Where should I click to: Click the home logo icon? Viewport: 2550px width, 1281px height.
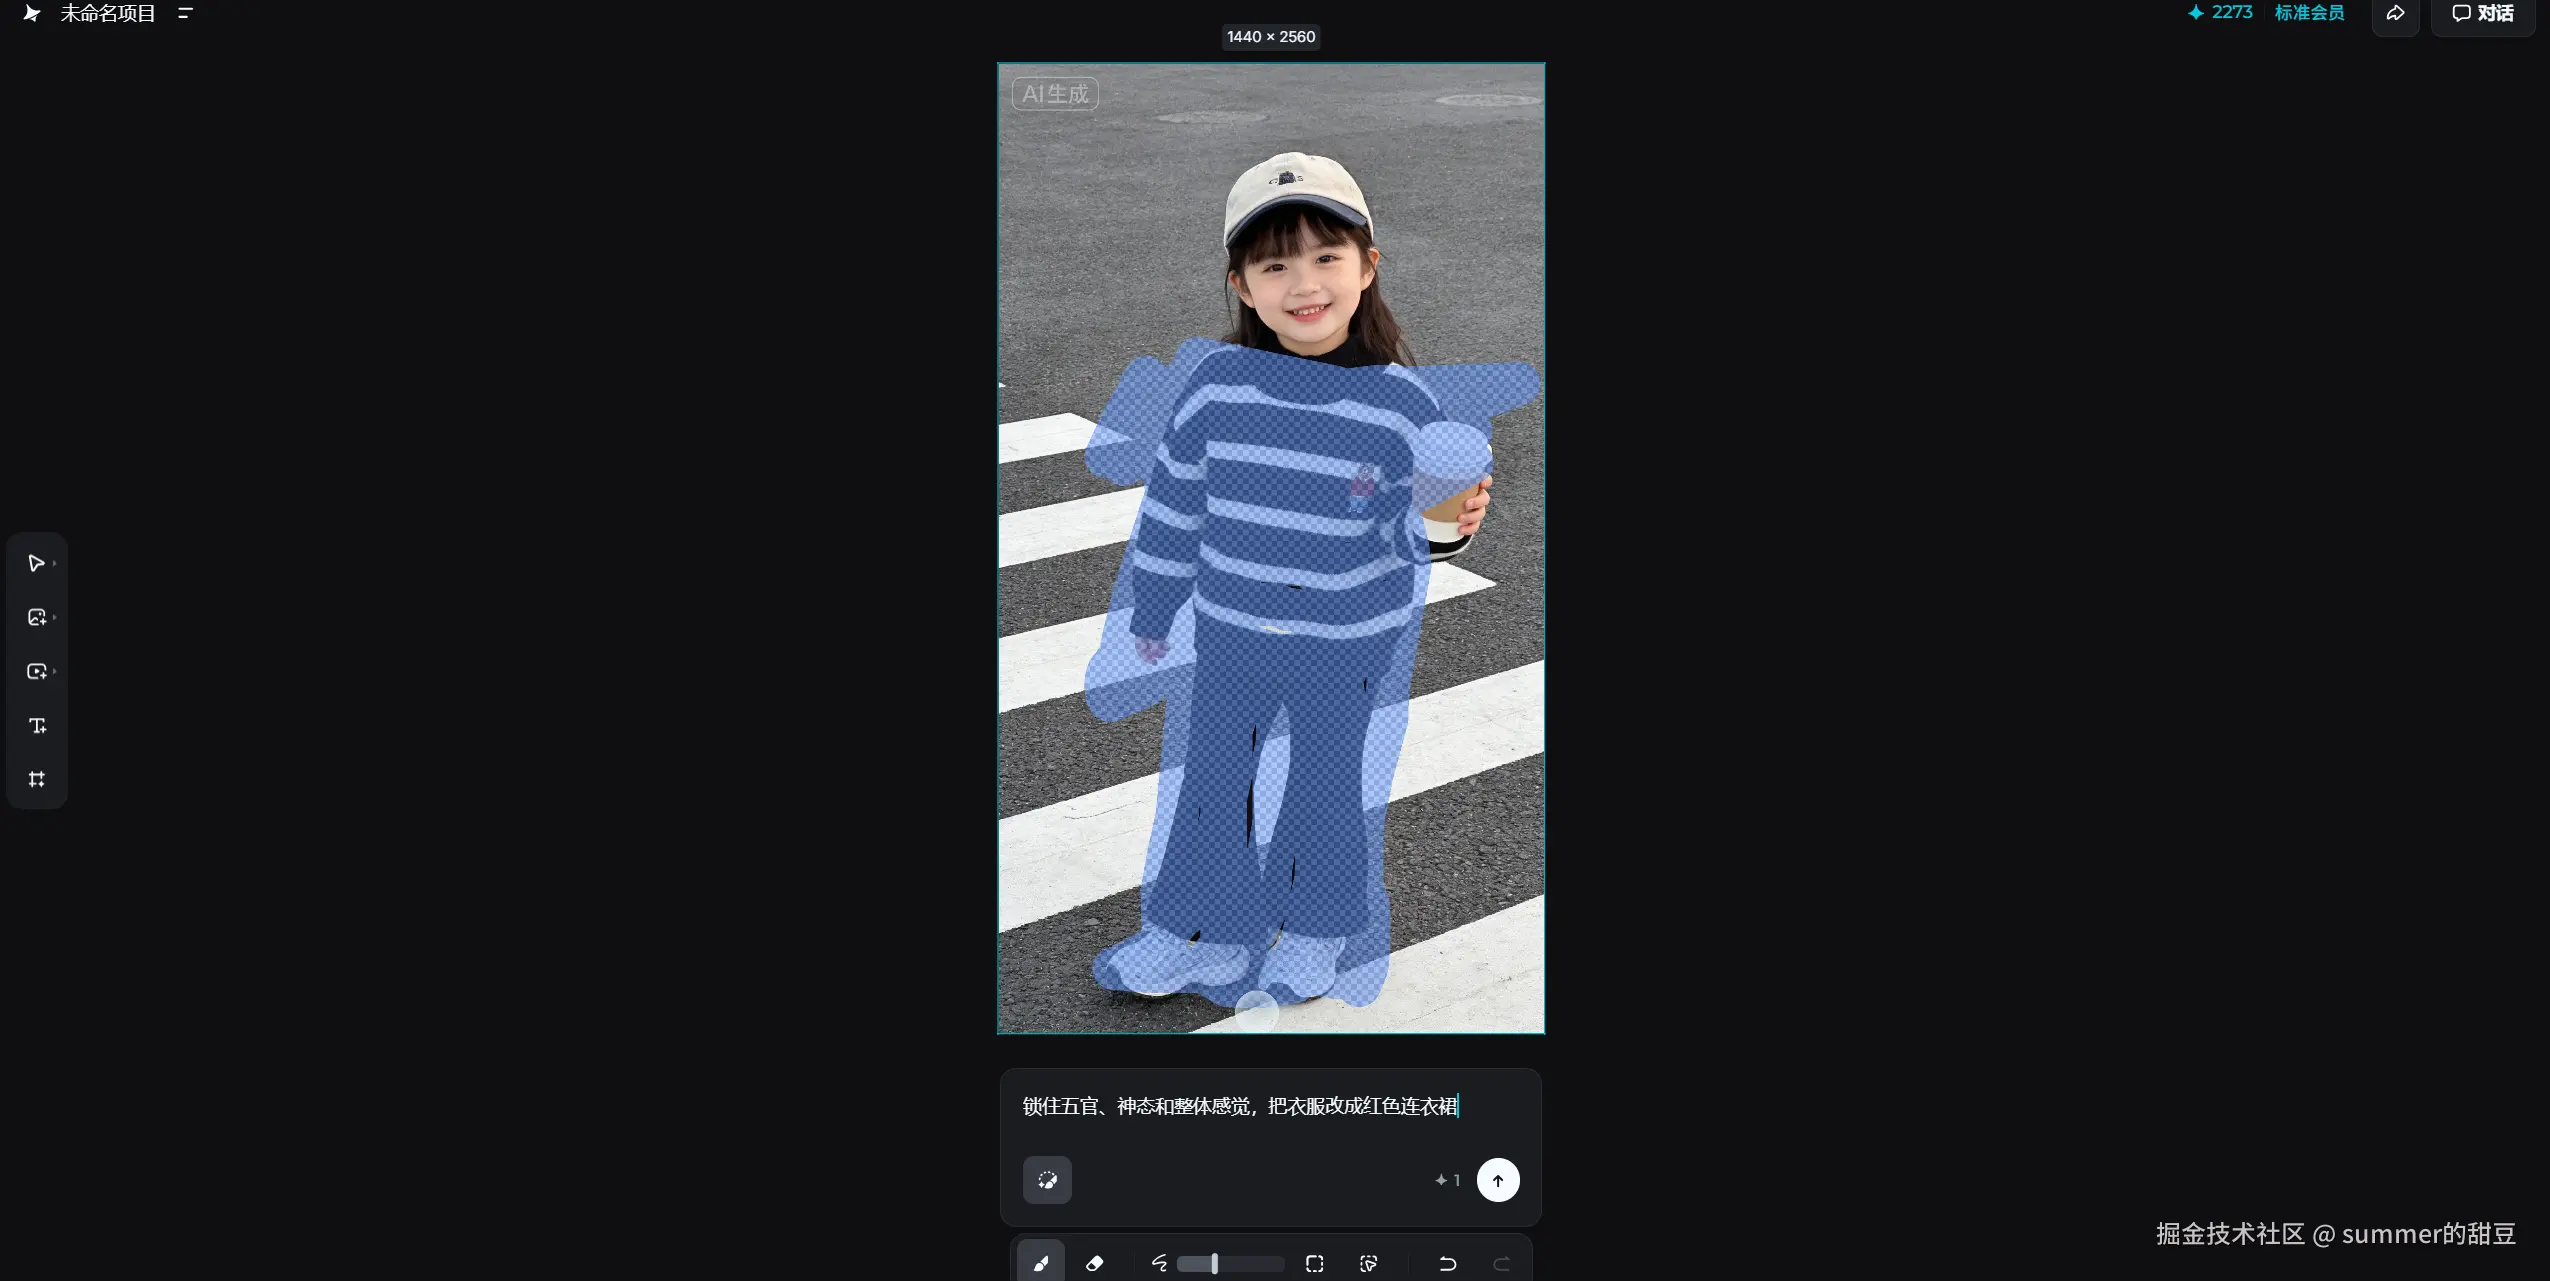click(x=32, y=13)
